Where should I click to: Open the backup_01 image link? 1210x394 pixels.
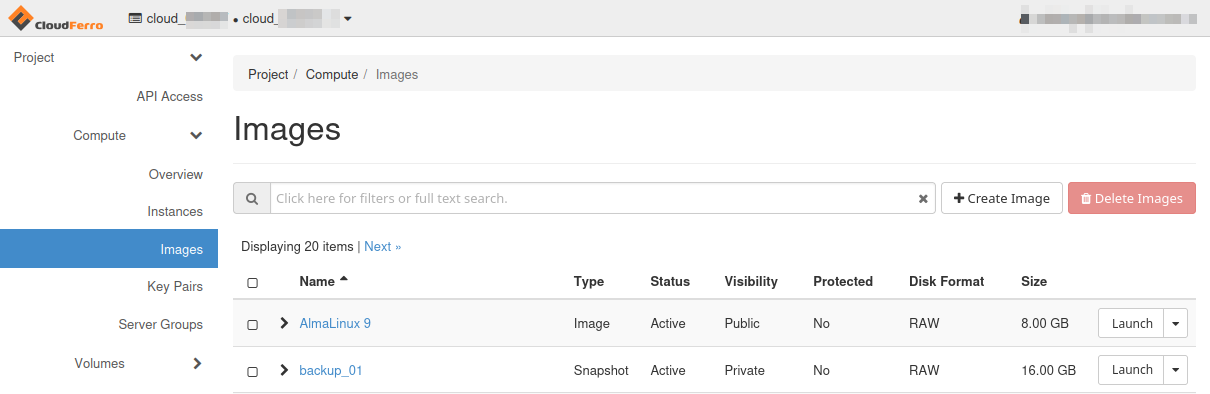331,370
